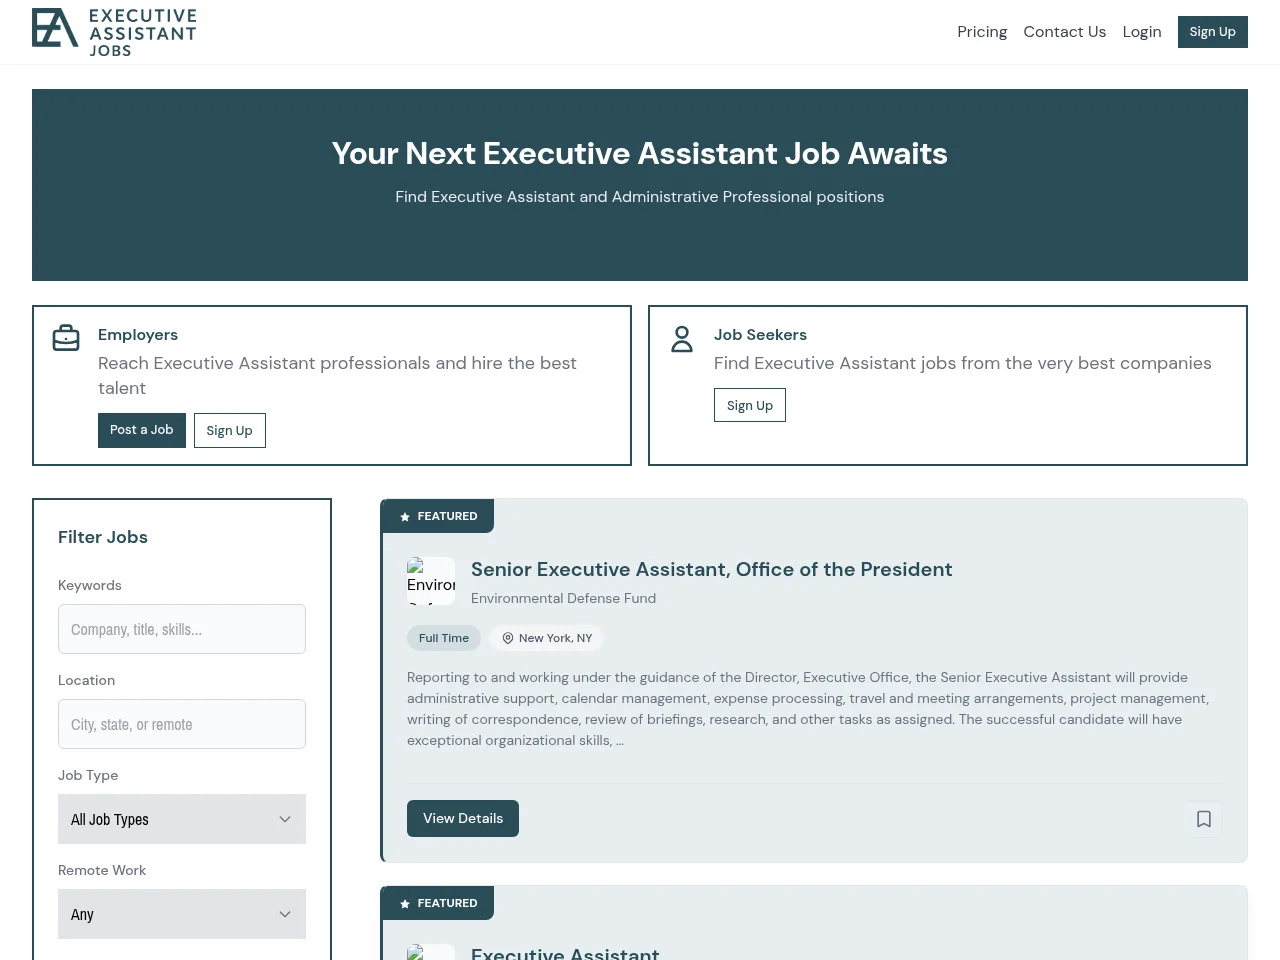1280x960 pixels.
Task: Open the Job Type dropdown
Action: point(182,819)
